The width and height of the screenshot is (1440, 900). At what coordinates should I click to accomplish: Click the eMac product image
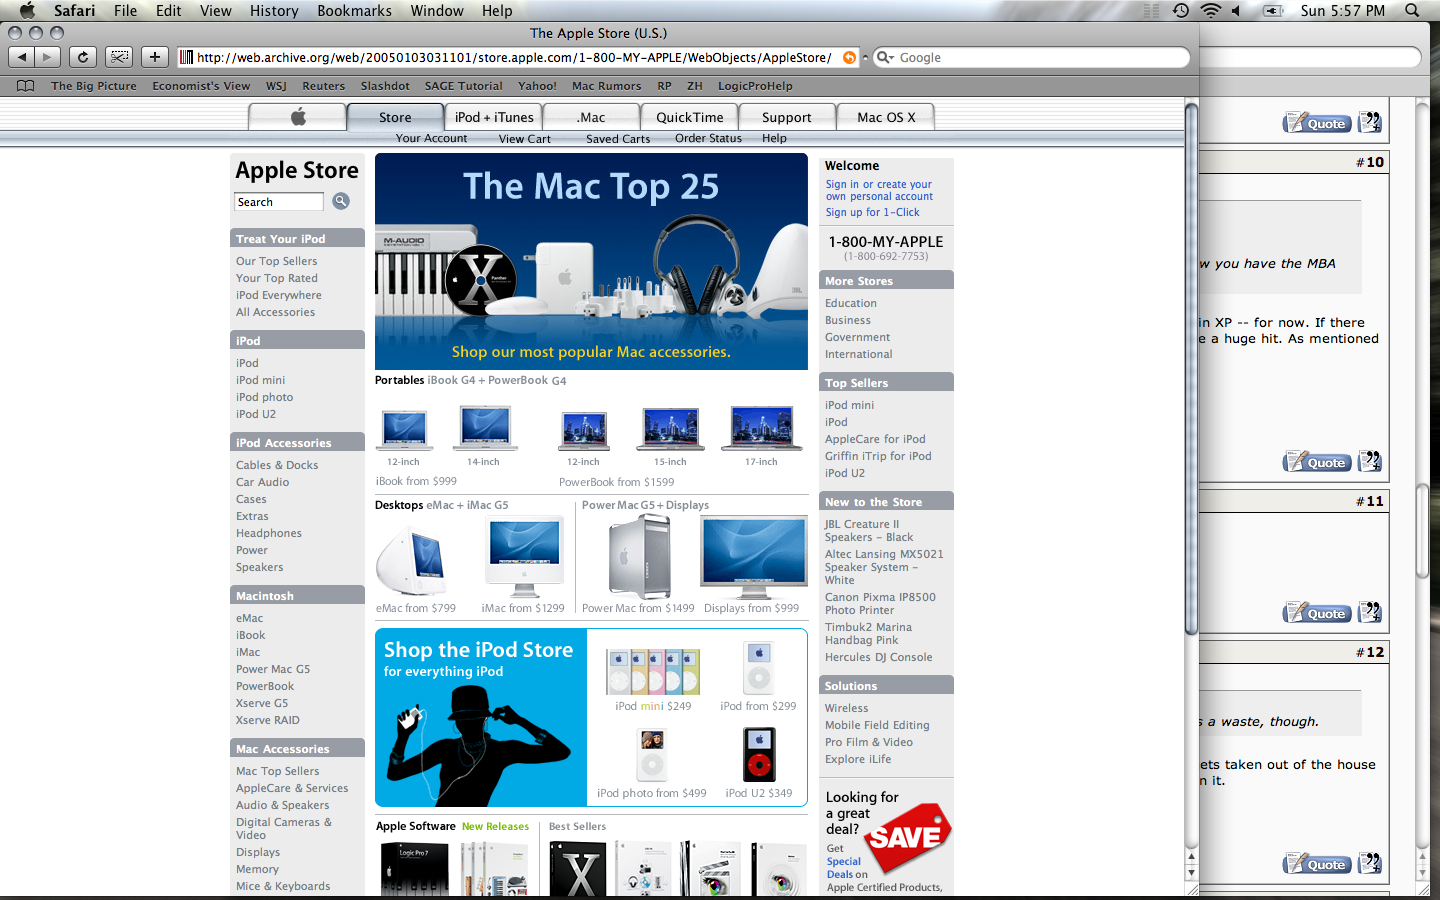pyautogui.click(x=411, y=564)
